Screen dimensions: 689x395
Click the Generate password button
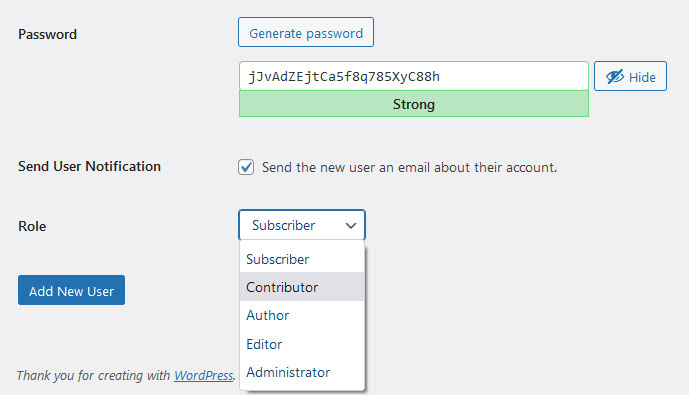click(306, 33)
